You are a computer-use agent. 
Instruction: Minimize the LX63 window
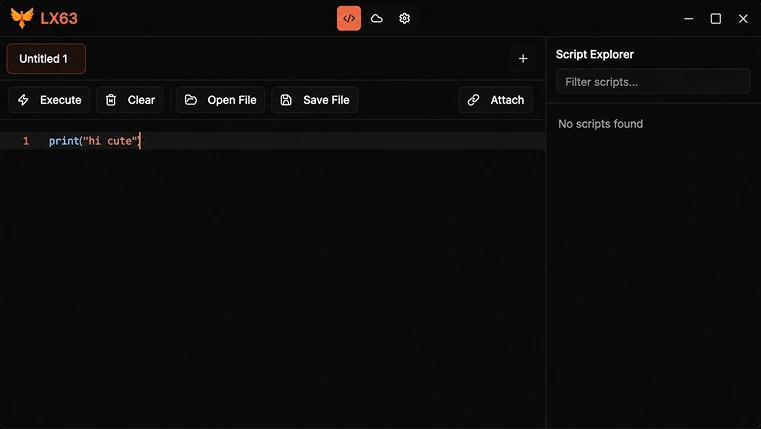coord(688,18)
